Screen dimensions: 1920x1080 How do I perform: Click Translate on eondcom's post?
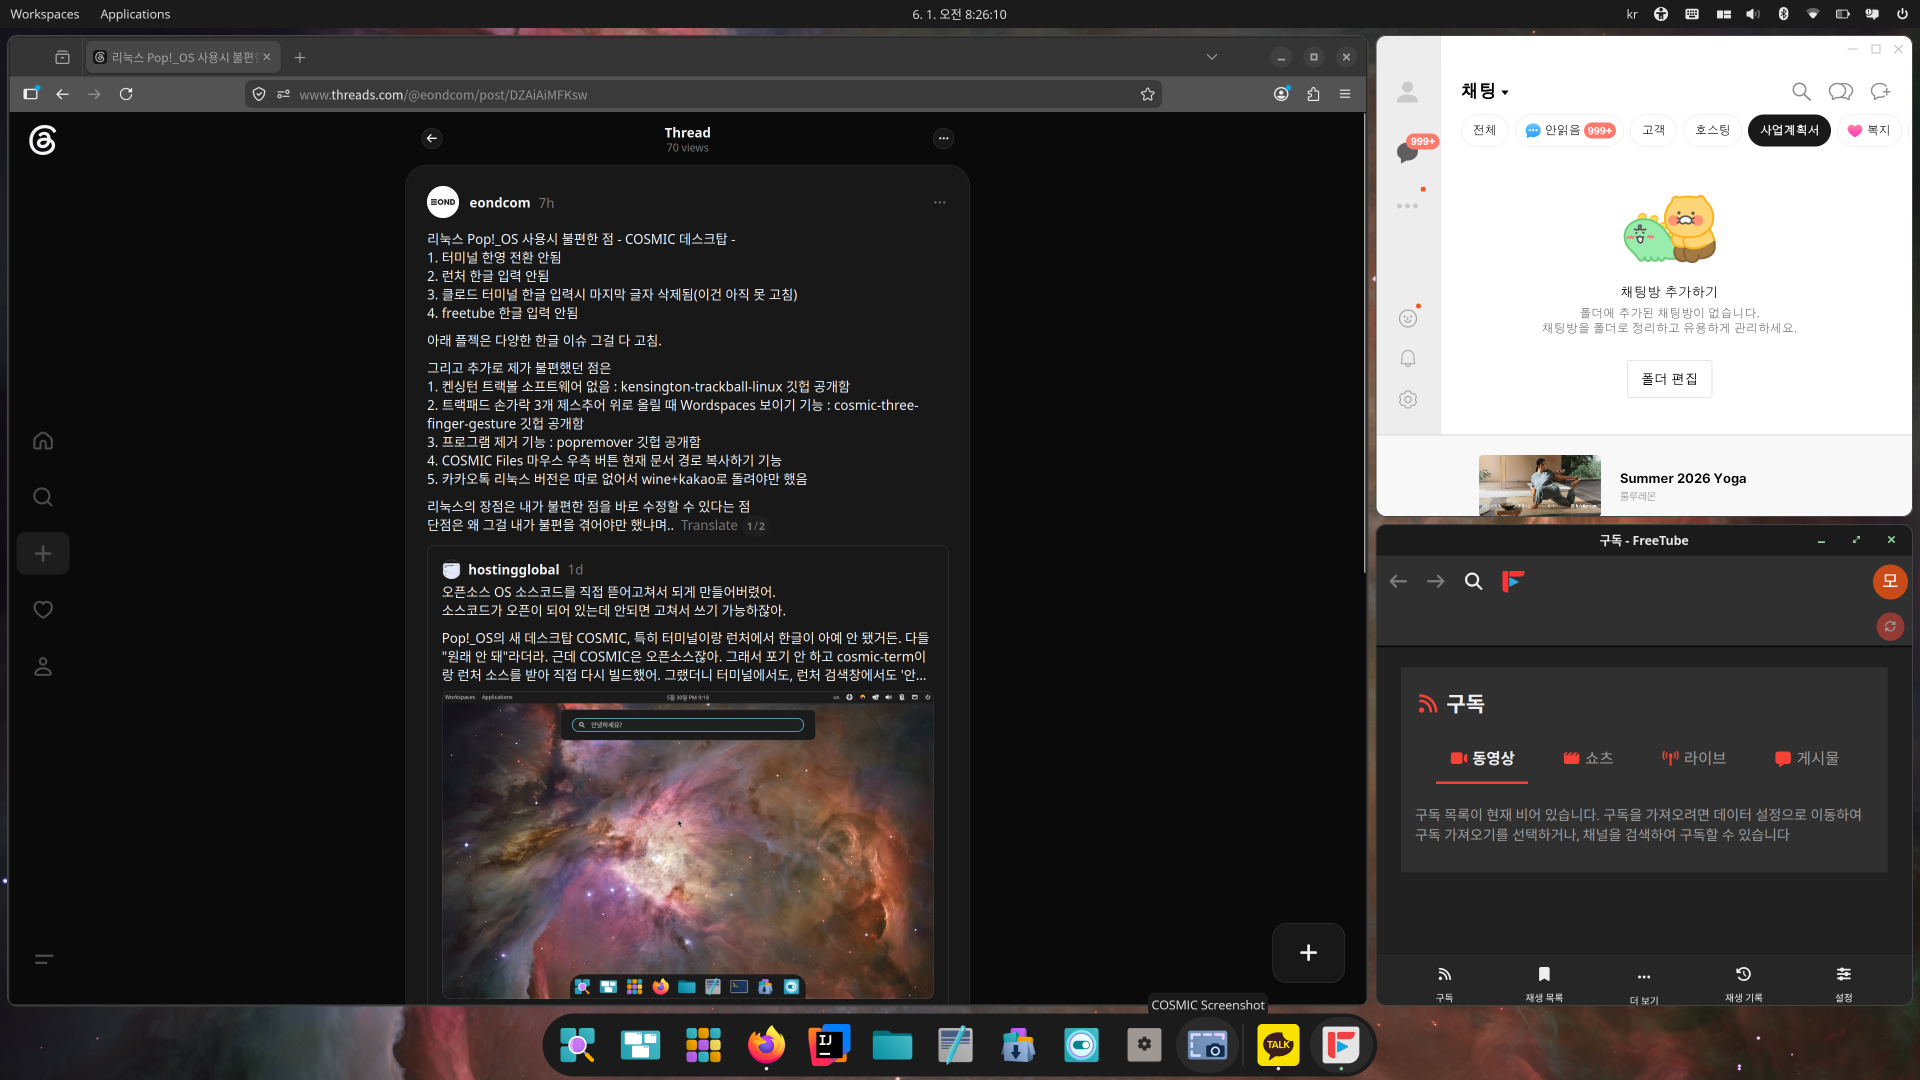click(x=709, y=525)
